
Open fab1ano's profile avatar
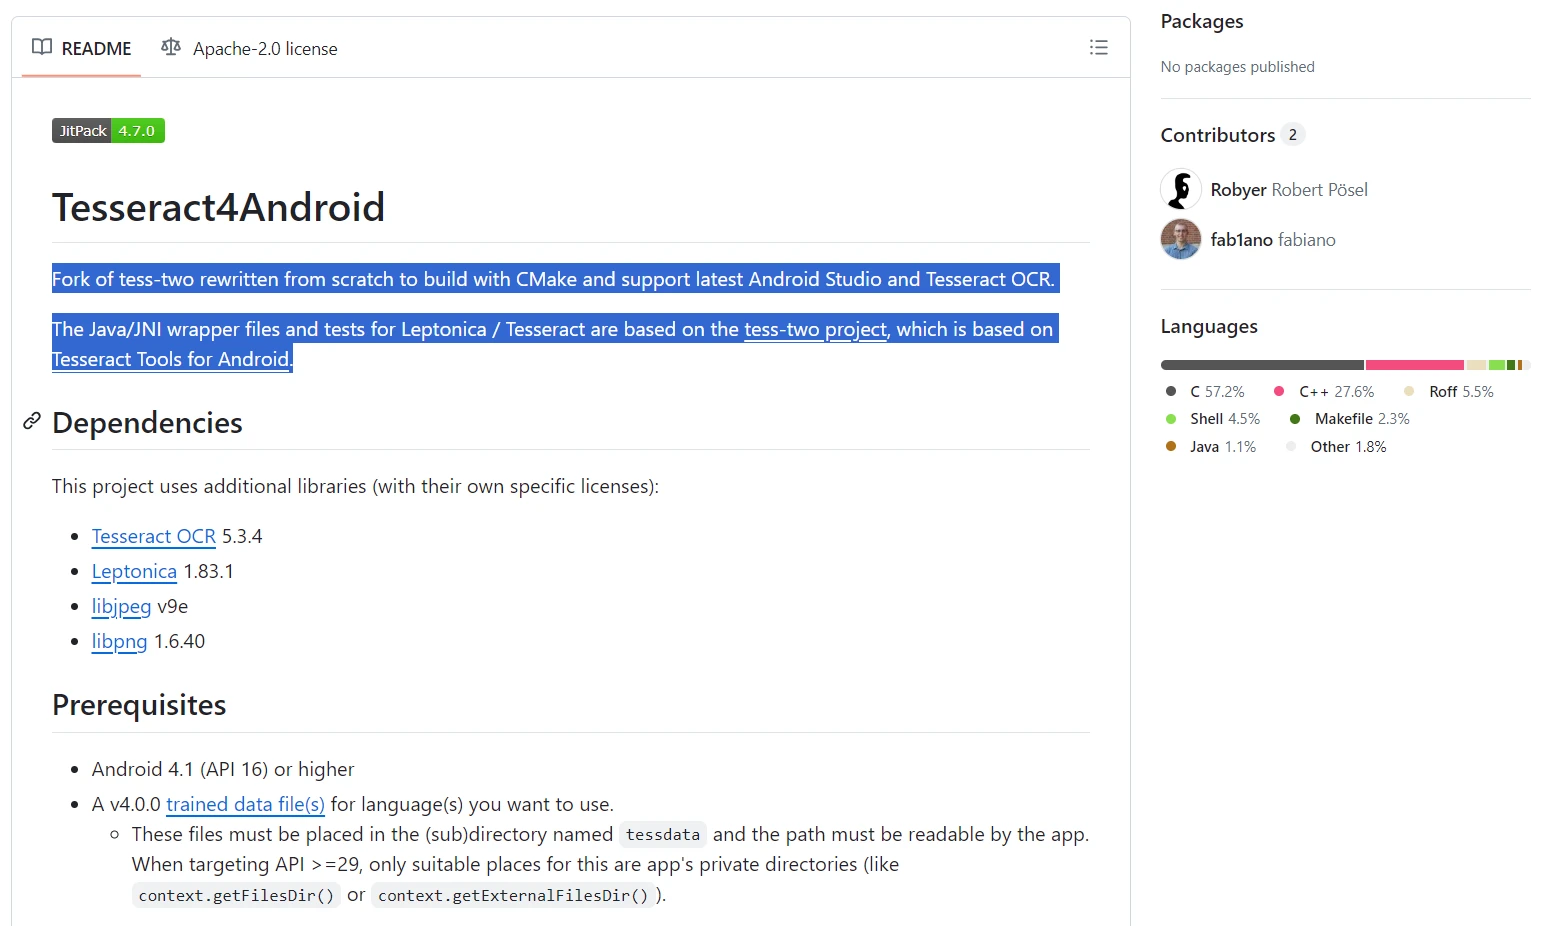pos(1180,239)
